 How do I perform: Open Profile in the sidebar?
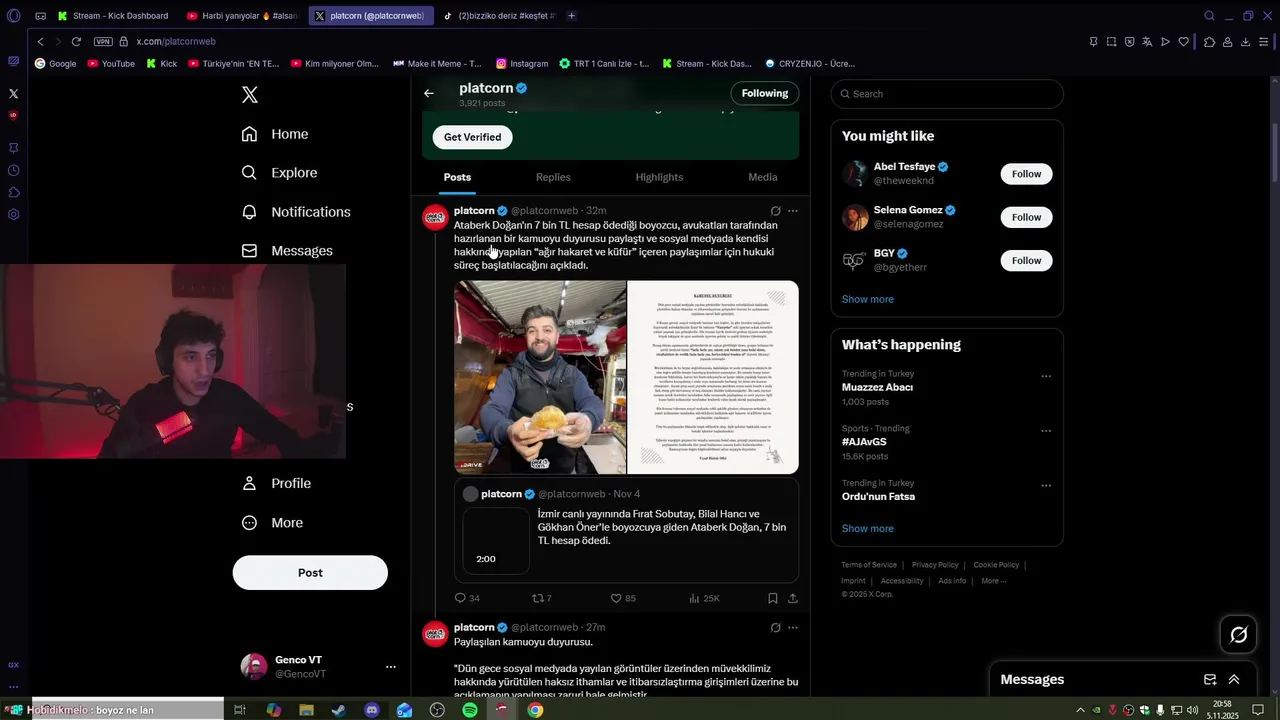point(276,483)
